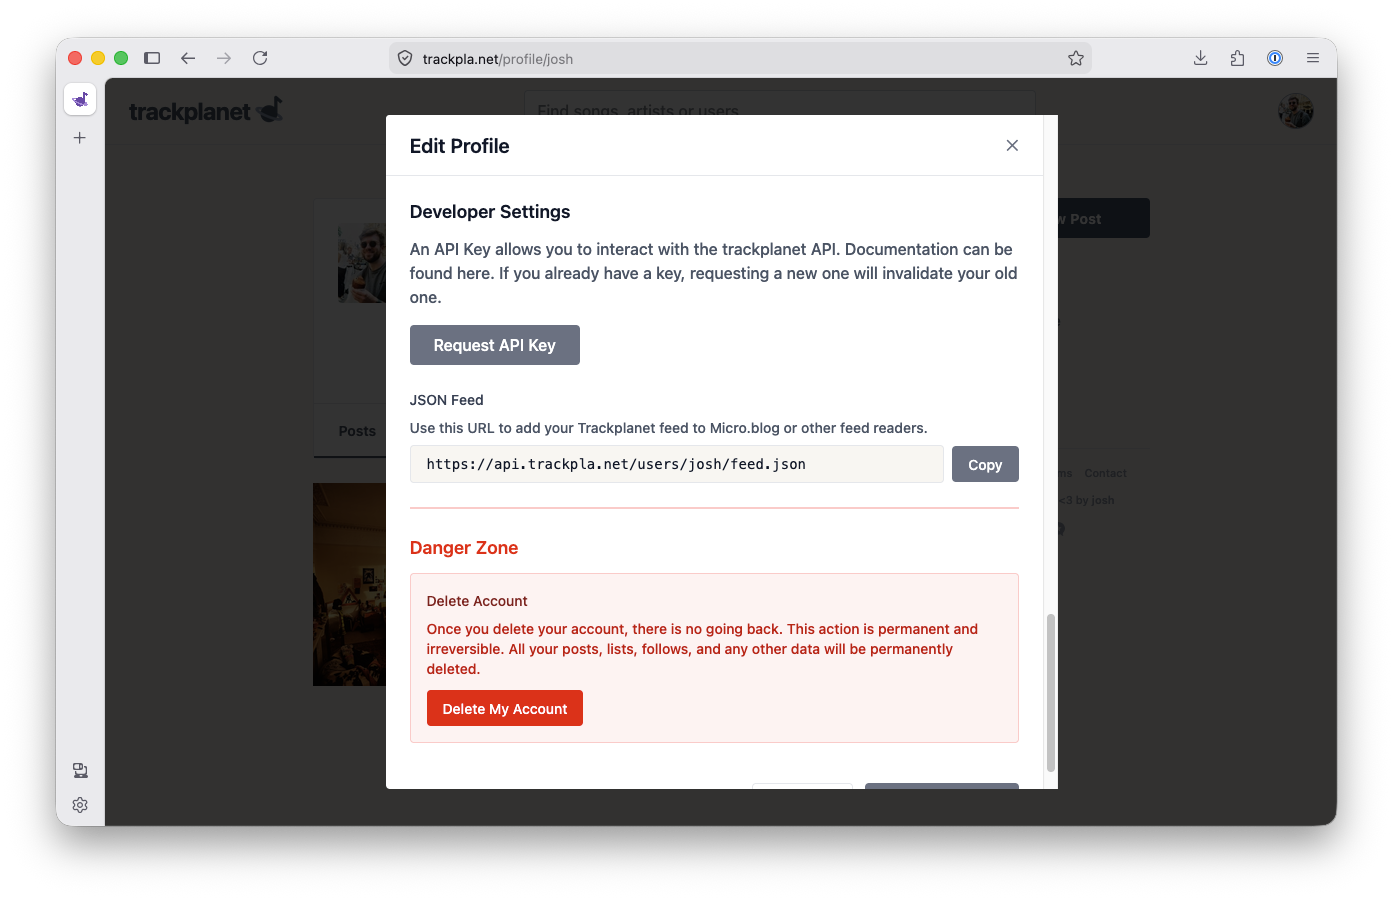Click the shield icon in address bar

[x=405, y=59]
